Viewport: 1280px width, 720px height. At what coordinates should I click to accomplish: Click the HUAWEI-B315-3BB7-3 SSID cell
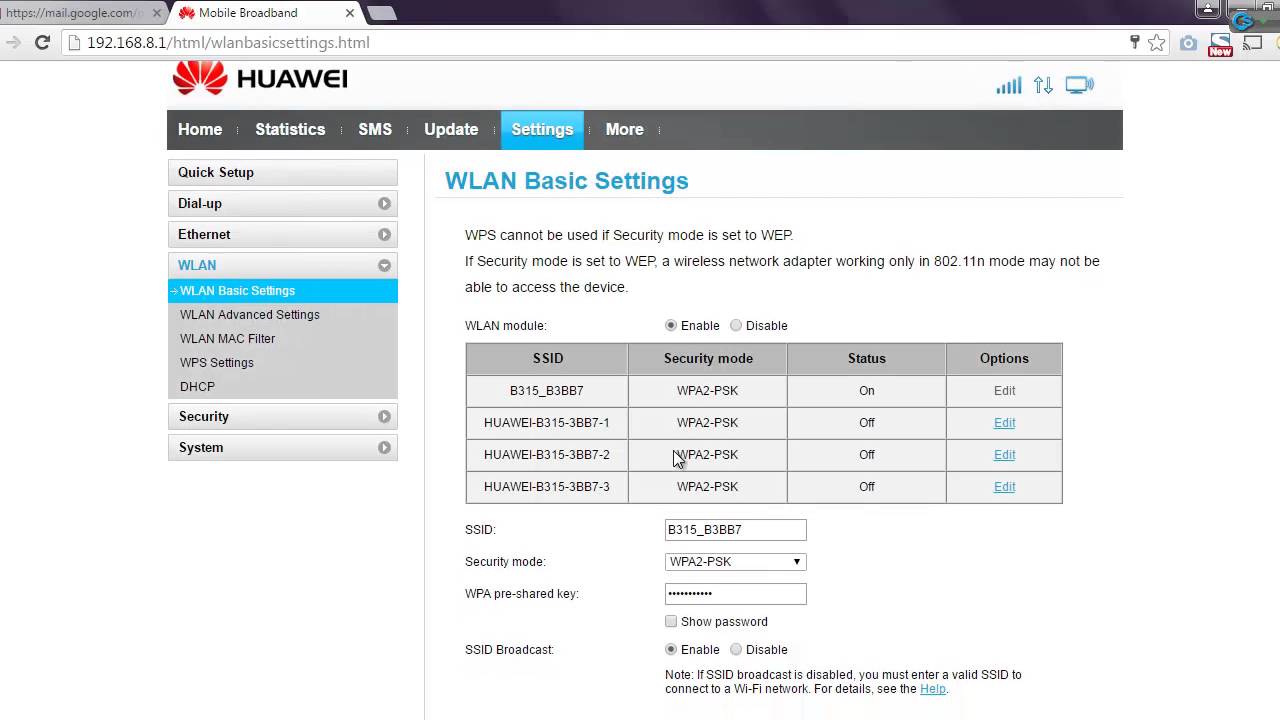[x=547, y=487]
